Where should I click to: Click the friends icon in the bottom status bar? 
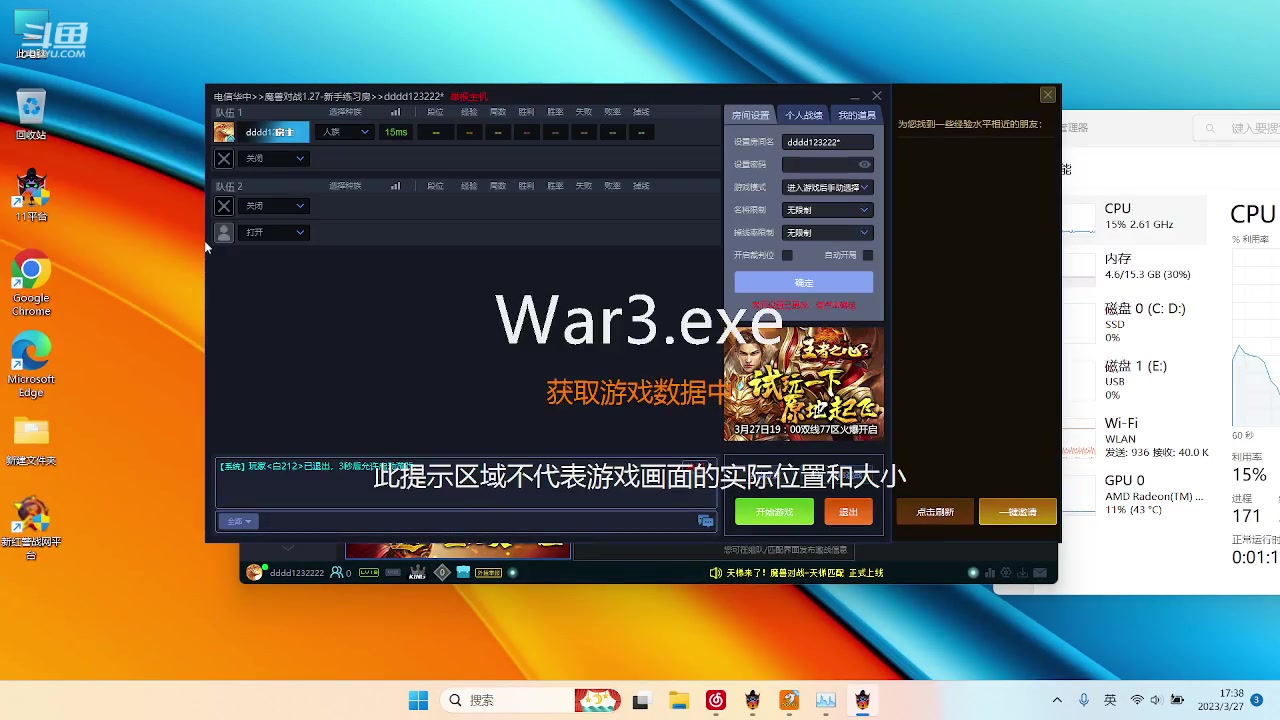337,573
